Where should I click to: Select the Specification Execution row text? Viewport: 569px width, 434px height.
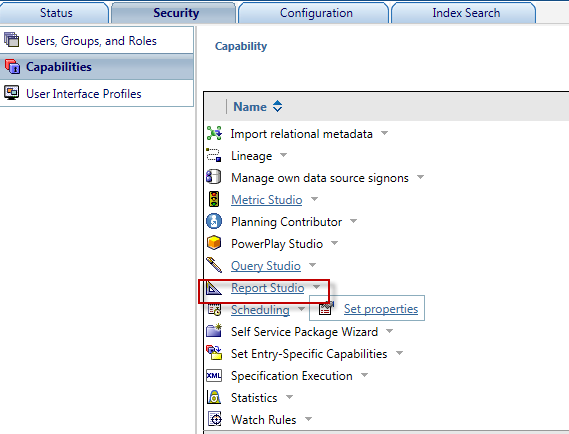coord(292,376)
